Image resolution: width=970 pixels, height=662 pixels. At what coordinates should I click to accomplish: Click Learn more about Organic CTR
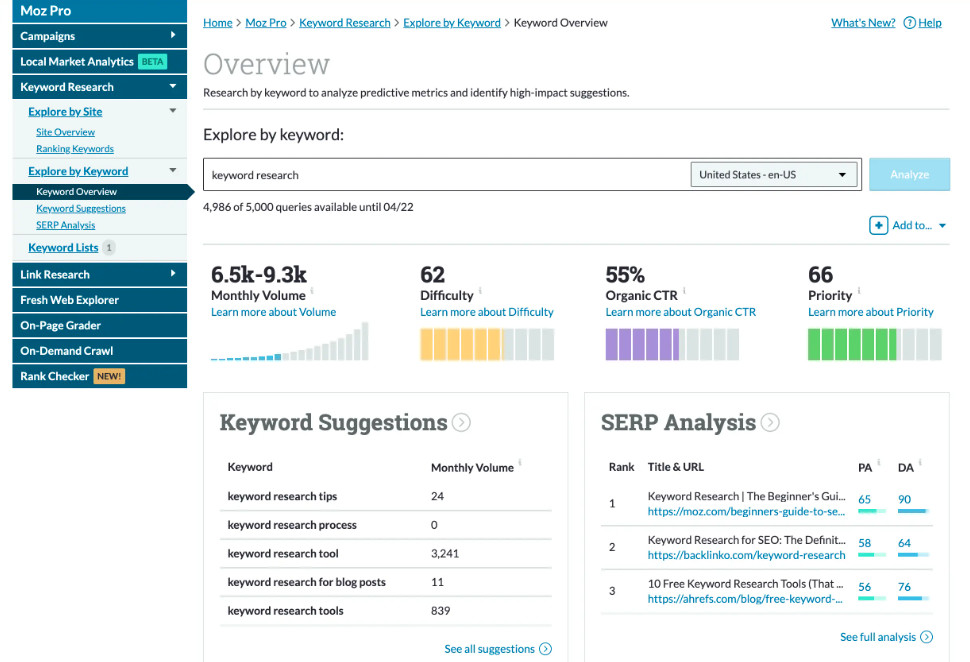pyautogui.click(x=680, y=312)
